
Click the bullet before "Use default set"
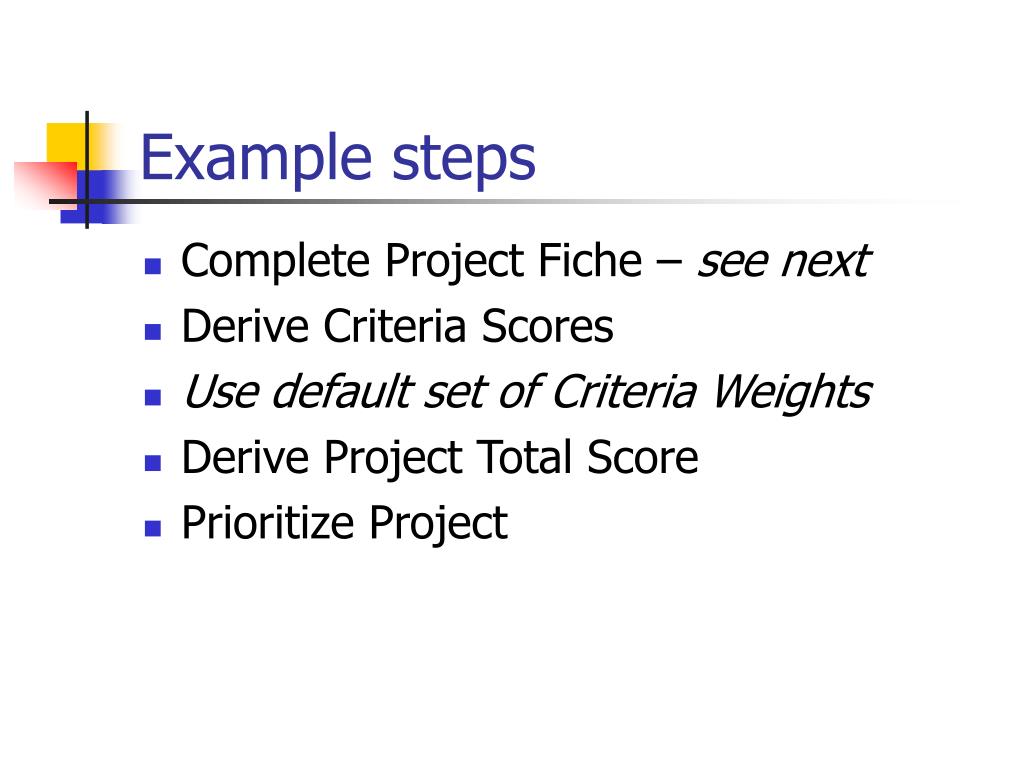click(x=153, y=397)
